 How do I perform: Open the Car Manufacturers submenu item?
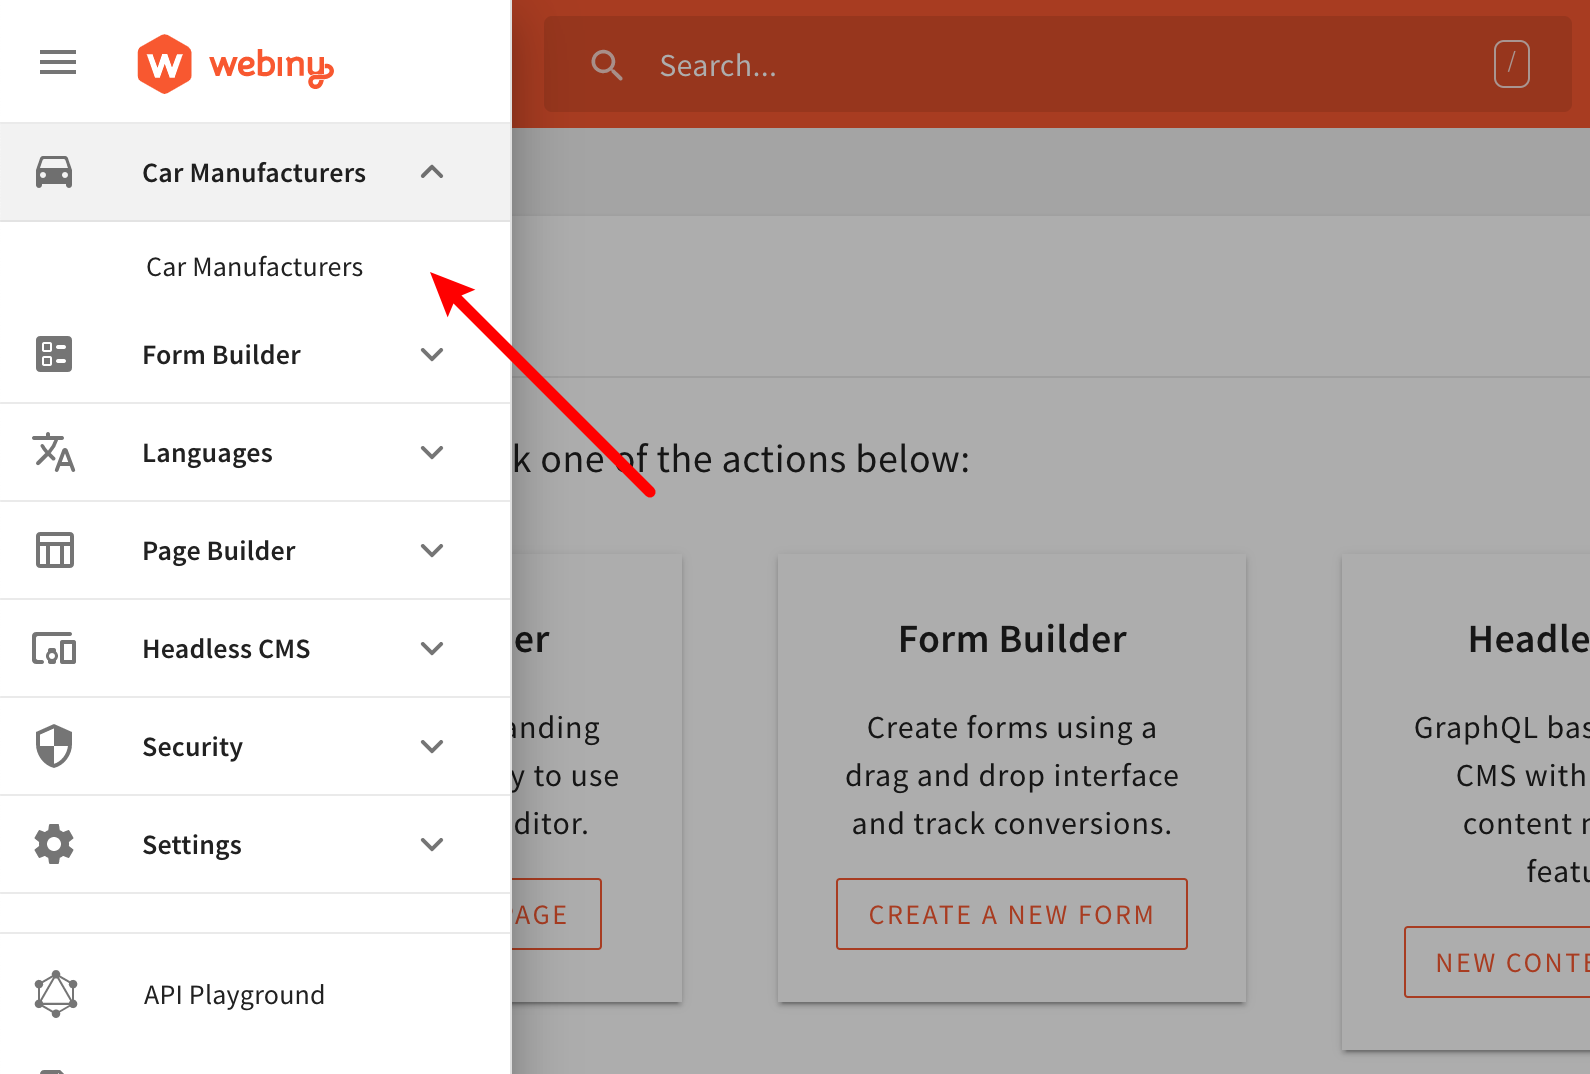point(254,267)
